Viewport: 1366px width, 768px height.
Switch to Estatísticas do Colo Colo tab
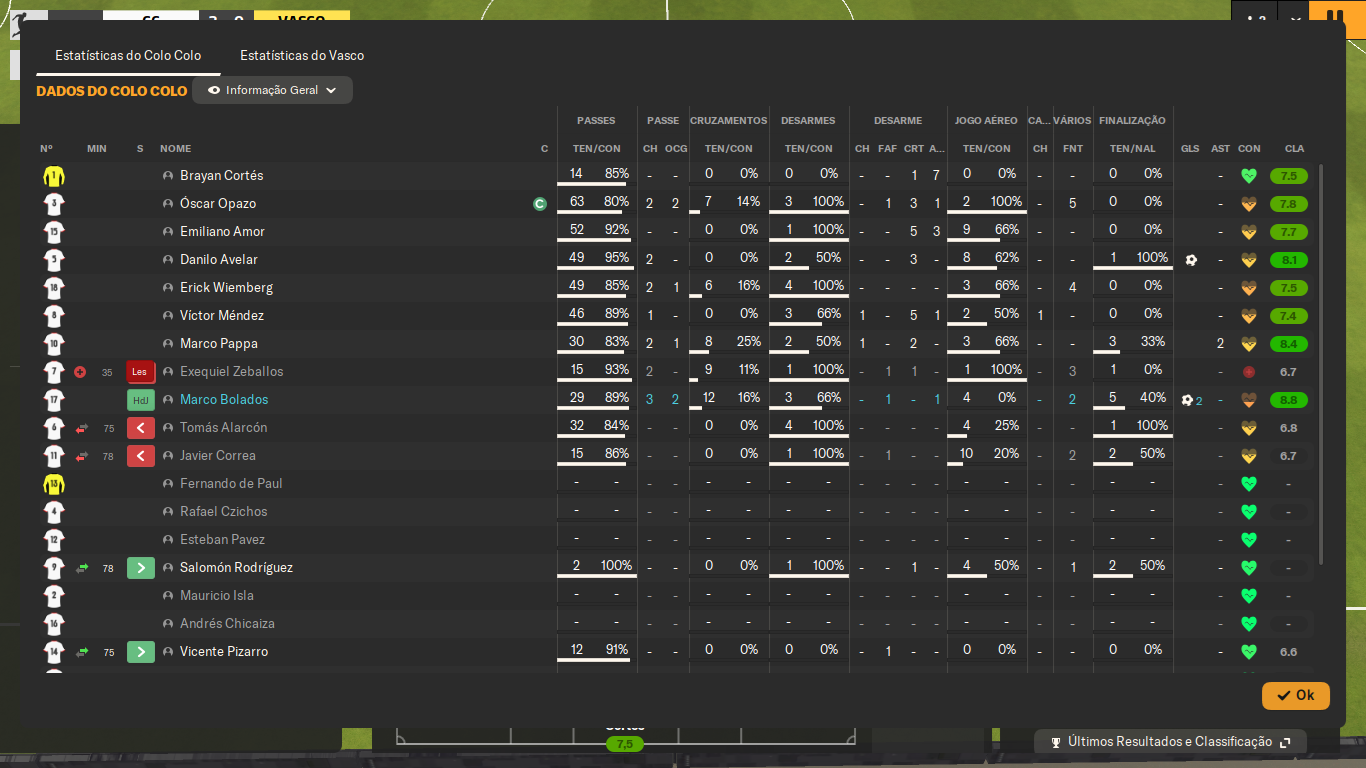(128, 56)
